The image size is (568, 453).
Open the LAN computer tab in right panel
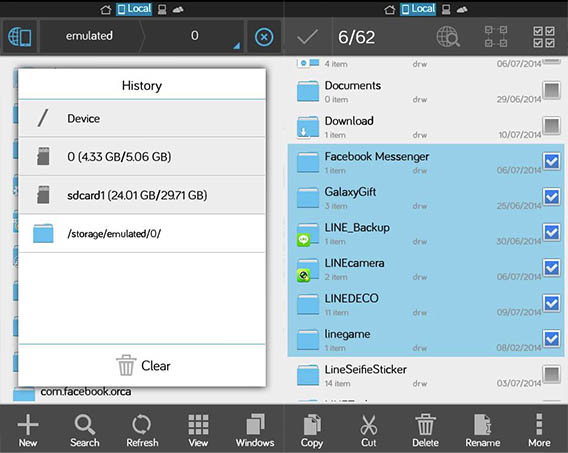coord(446,9)
